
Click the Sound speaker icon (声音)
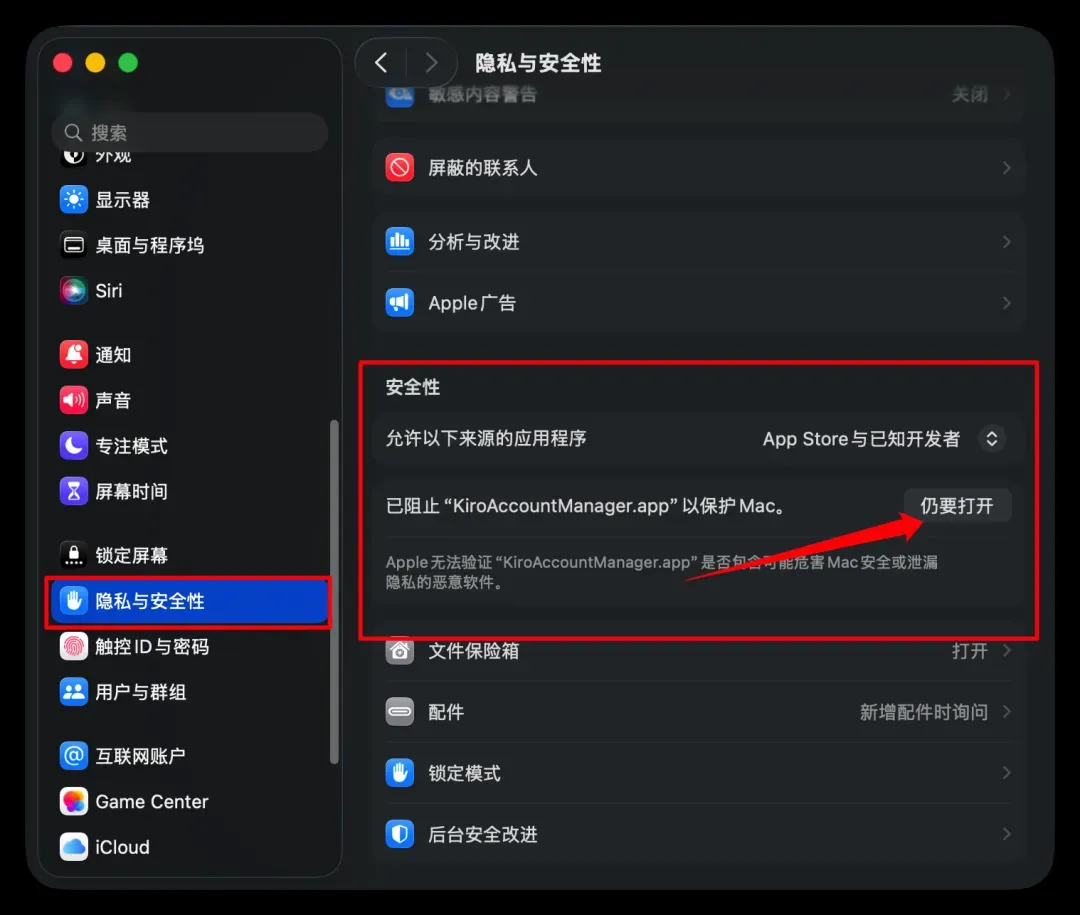[74, 400]
